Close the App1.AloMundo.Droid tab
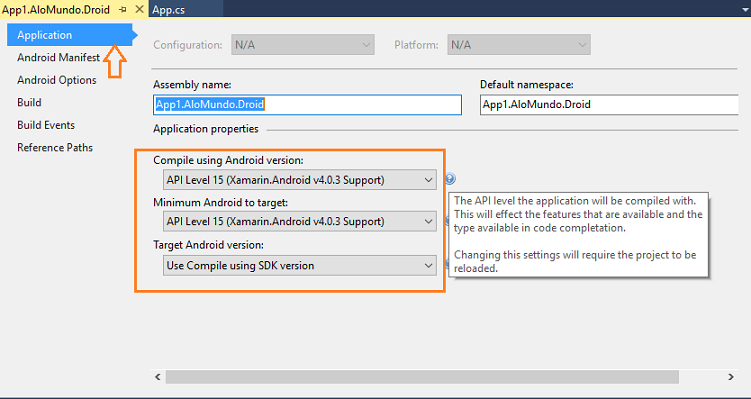 pos(139,9)
